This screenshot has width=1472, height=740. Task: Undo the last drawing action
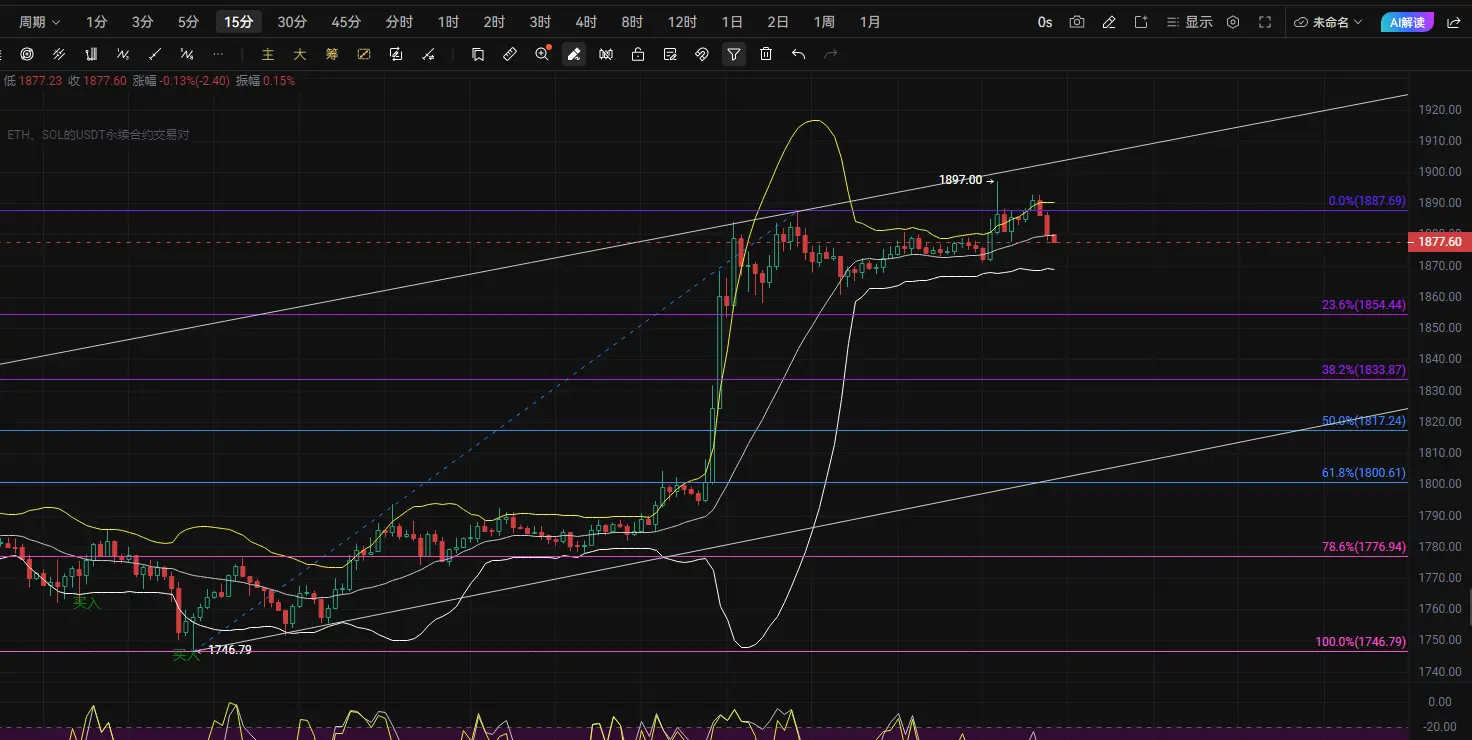pyautogui.click(x=798, y=54)
